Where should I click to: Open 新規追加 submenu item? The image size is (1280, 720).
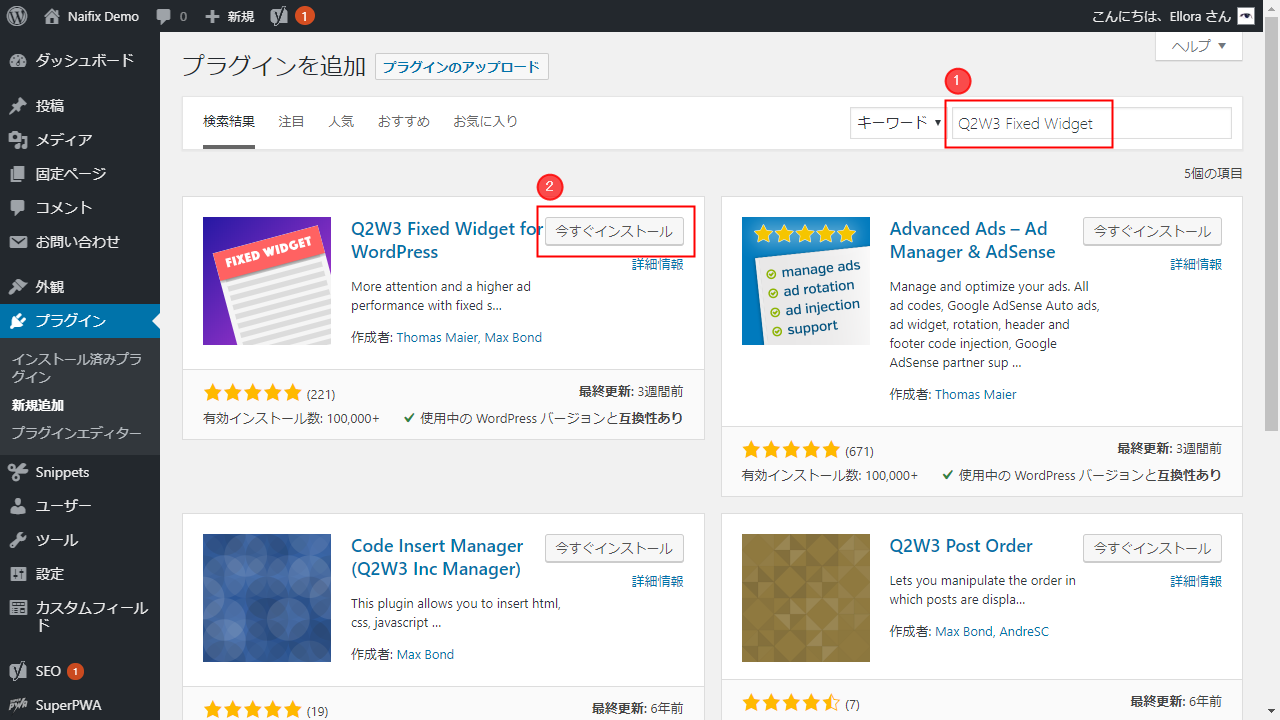[38, 405]
